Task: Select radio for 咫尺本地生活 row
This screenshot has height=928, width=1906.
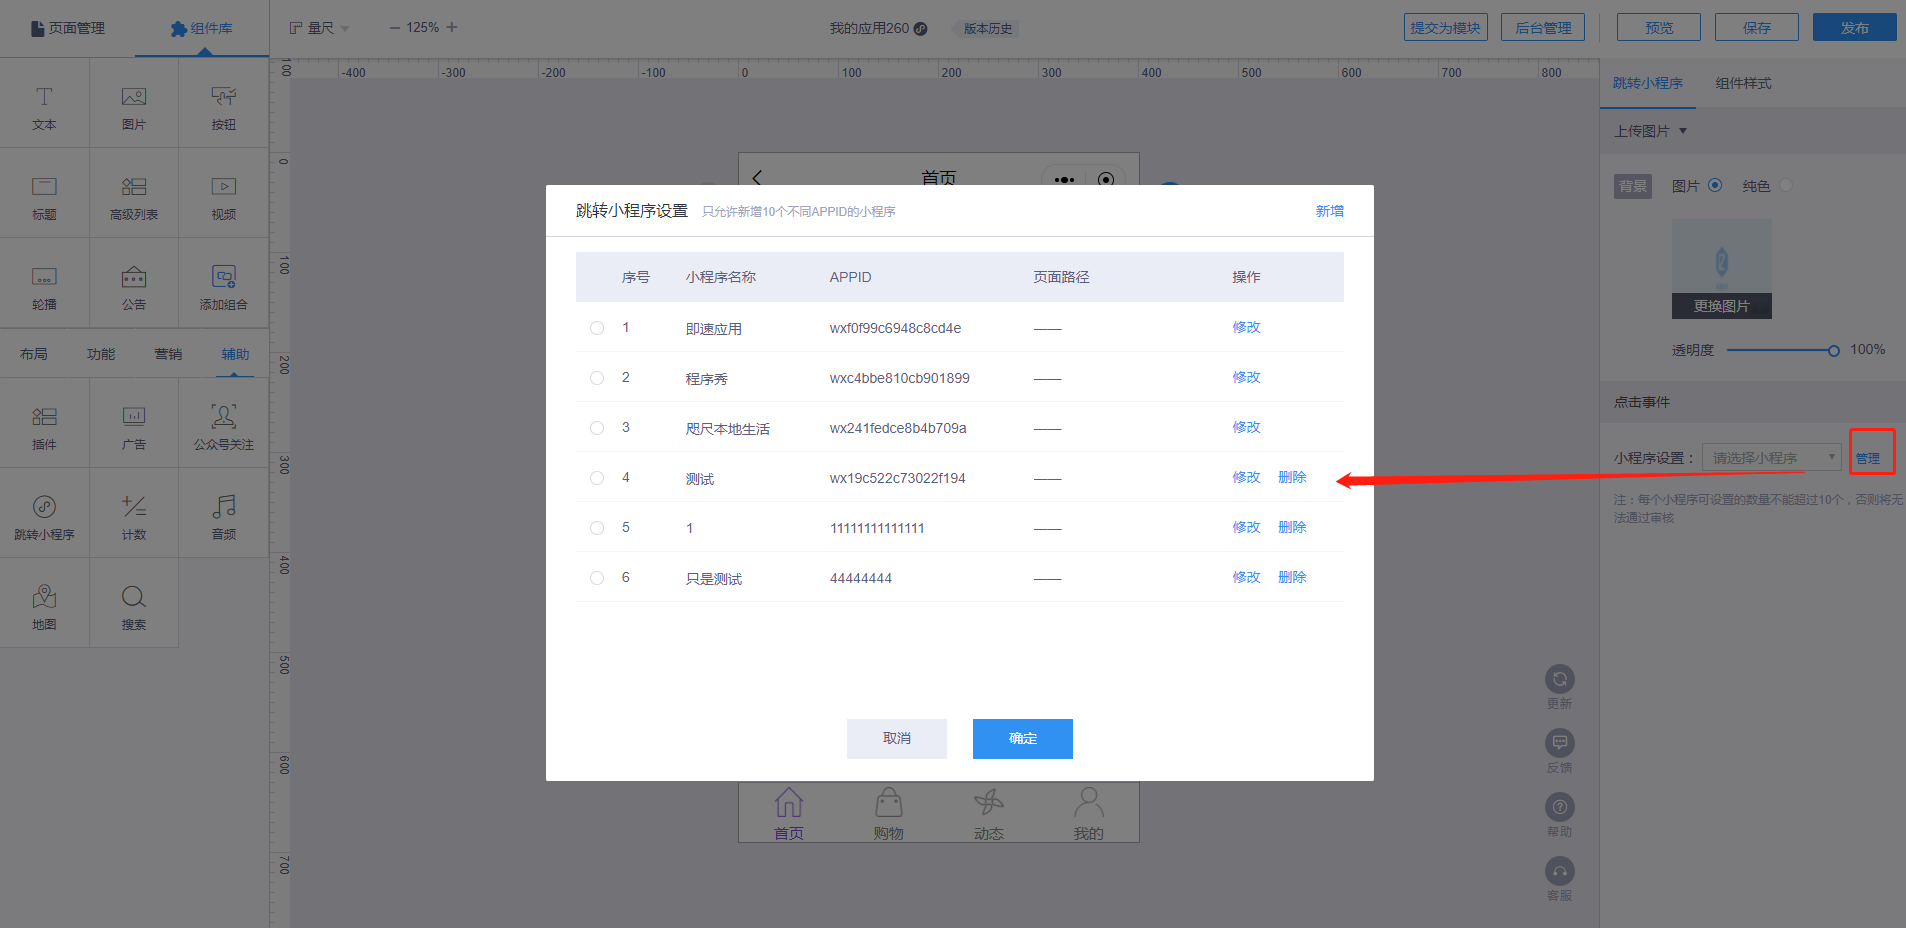Action: coord(597,428)
